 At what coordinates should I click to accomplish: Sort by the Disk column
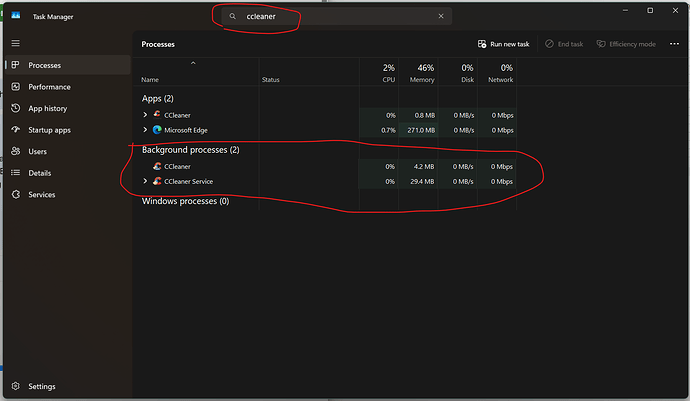[x=467, y=80]
